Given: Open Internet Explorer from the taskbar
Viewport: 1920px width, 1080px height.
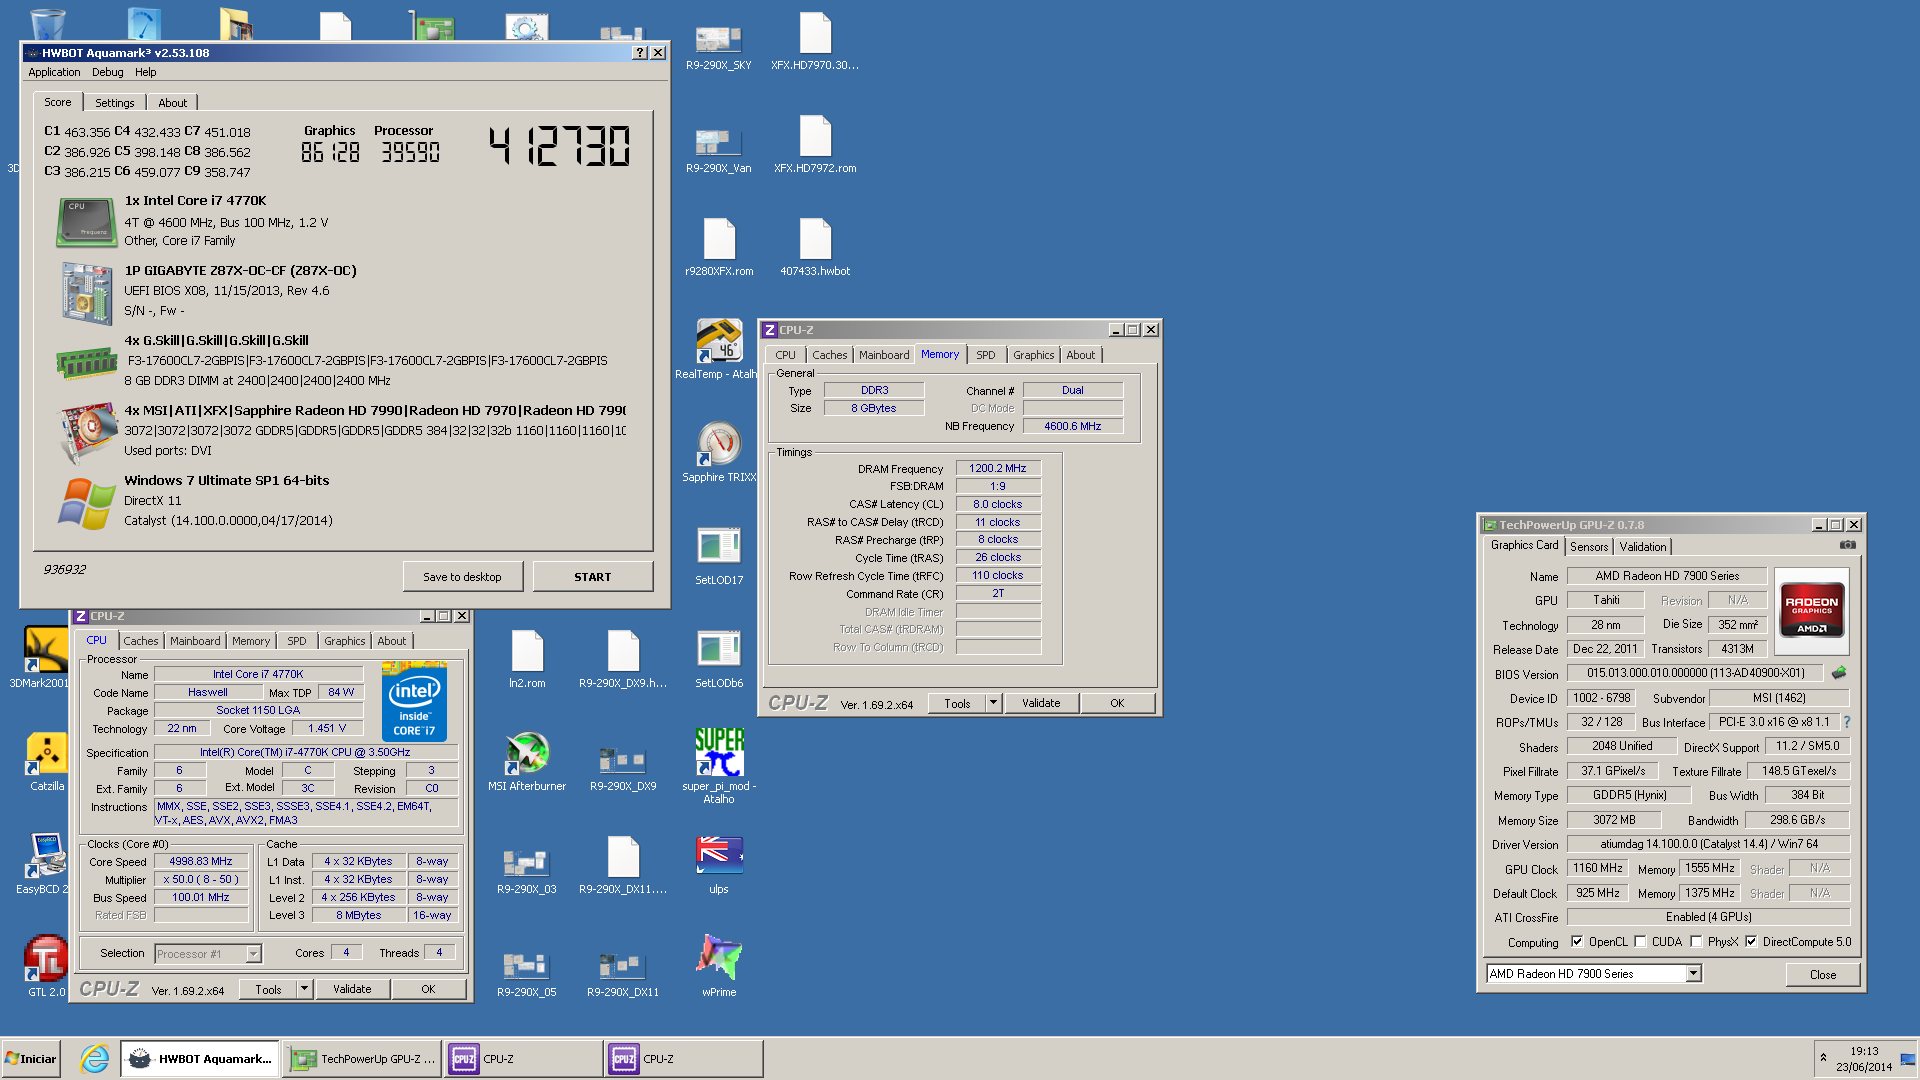Looking at the screenshot, I should 94,1058.
